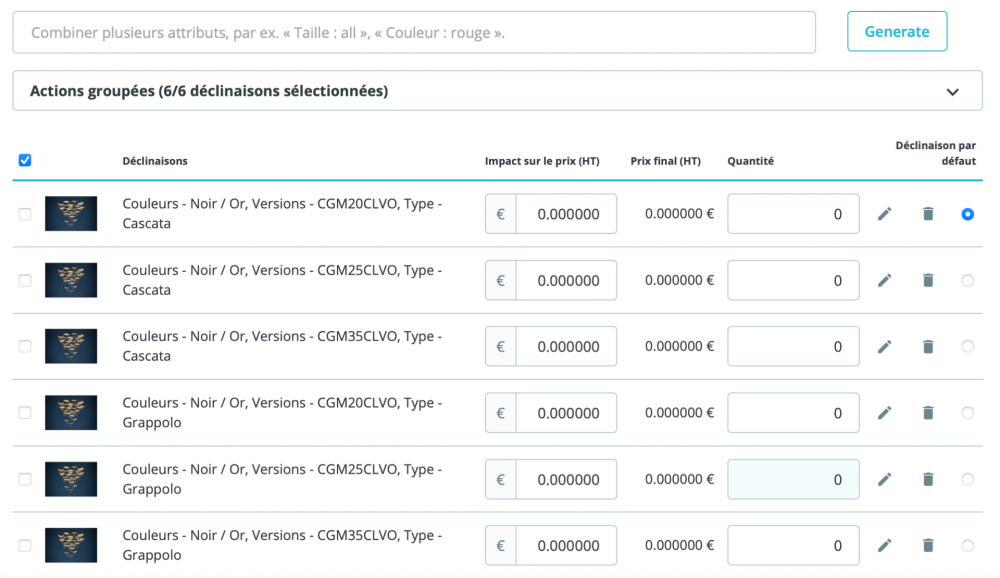Click combination name CGM25CLVO, Type - Cascata
The image size is (1000, 578).
282,280
